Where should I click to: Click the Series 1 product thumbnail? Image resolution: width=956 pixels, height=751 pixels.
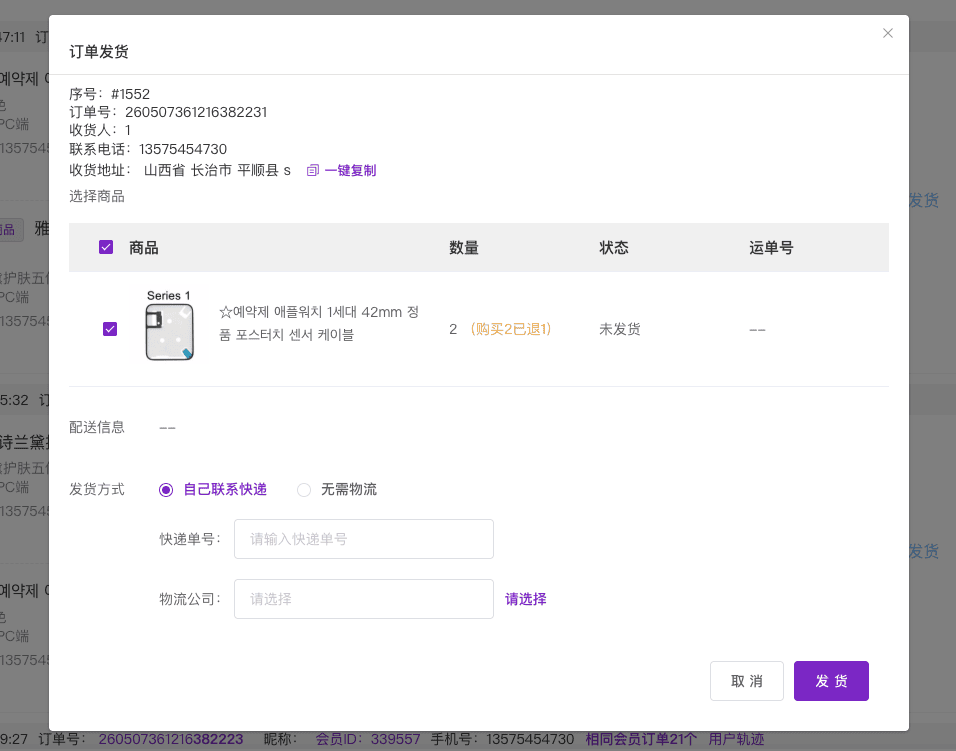(169, 326)
